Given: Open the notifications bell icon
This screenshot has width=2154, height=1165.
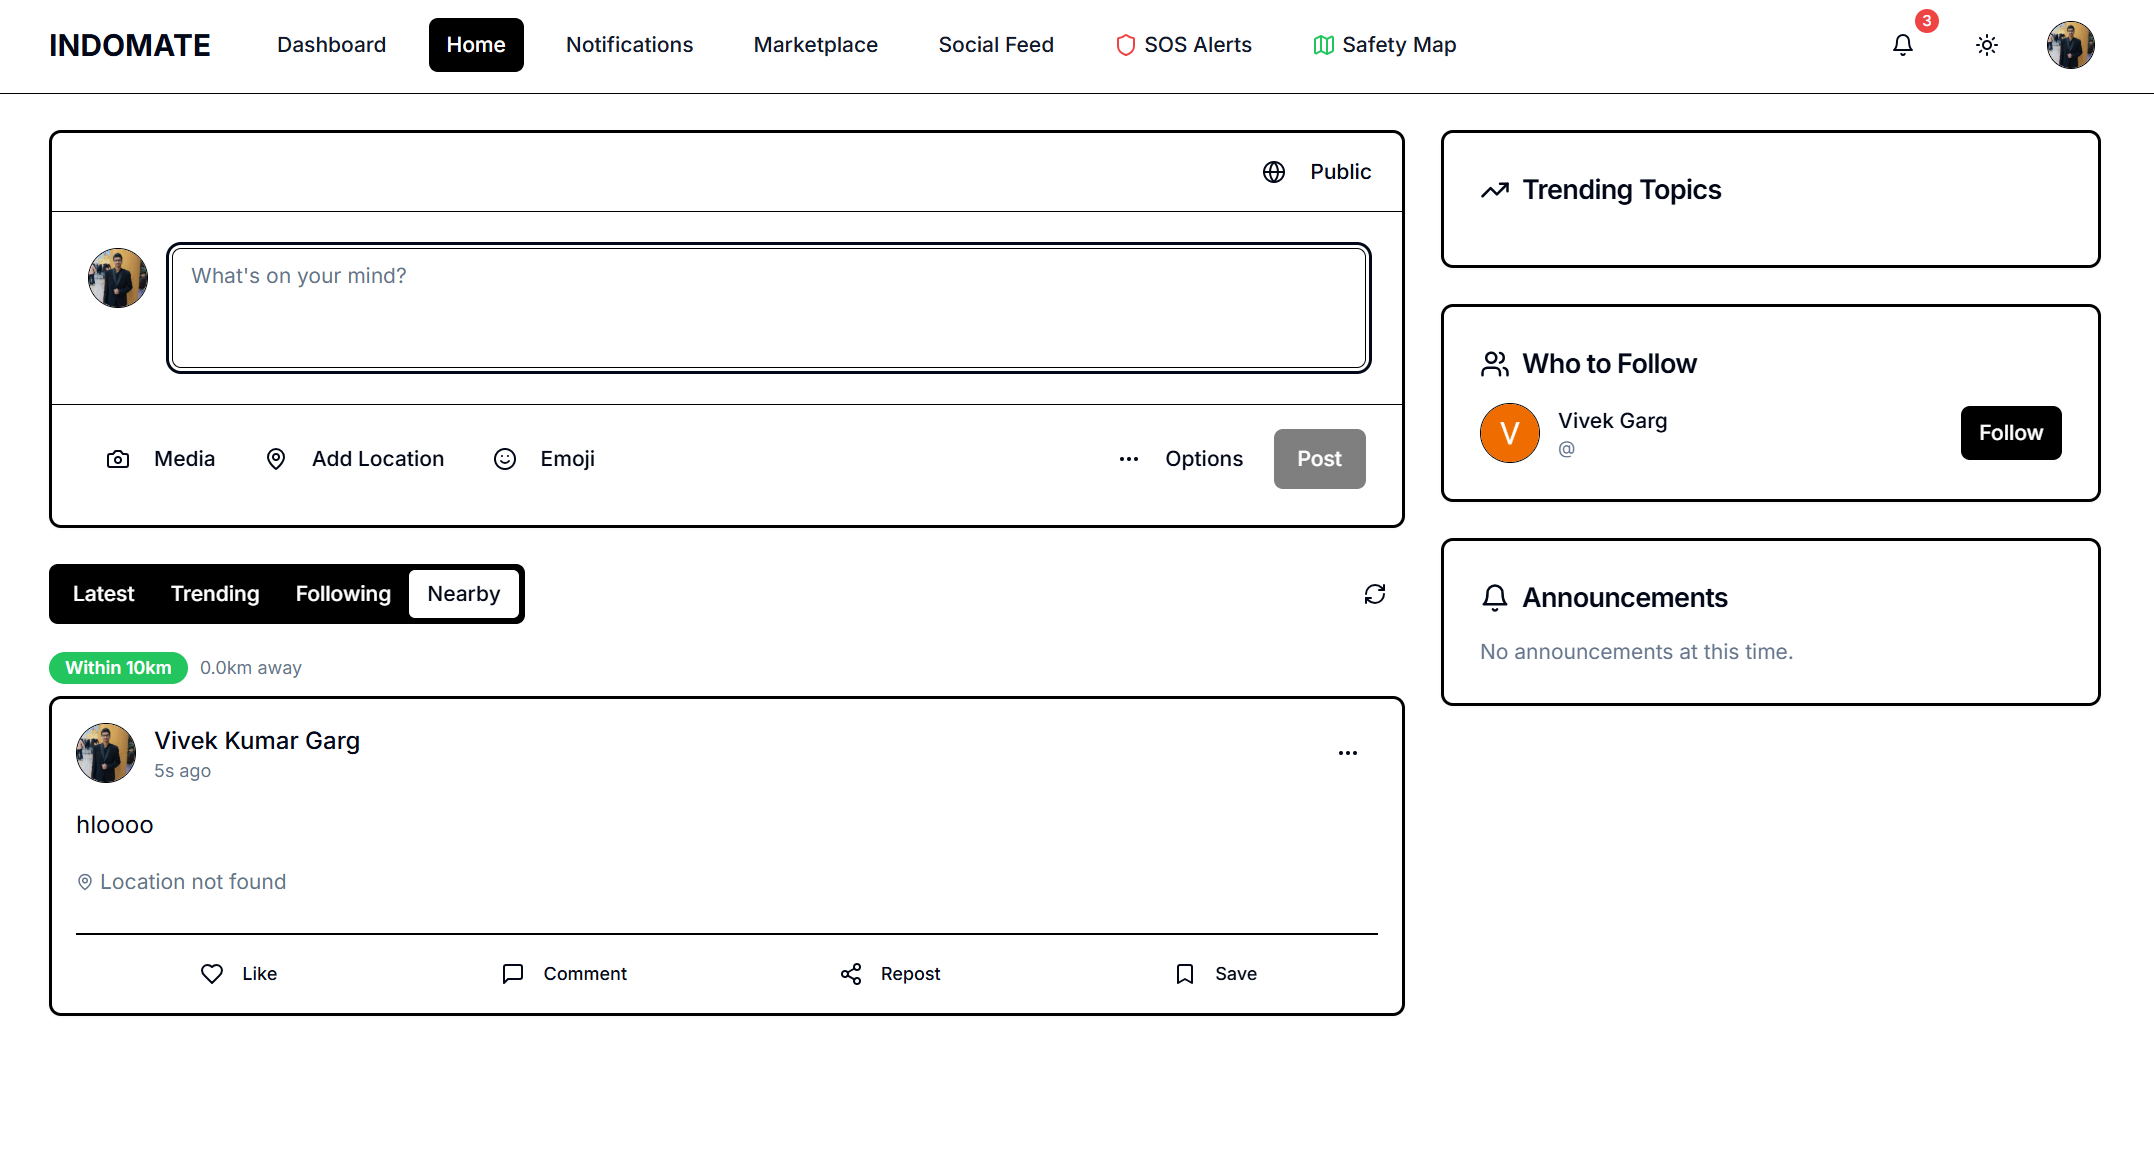Looking at the screenshot, I should point(1902,45).
